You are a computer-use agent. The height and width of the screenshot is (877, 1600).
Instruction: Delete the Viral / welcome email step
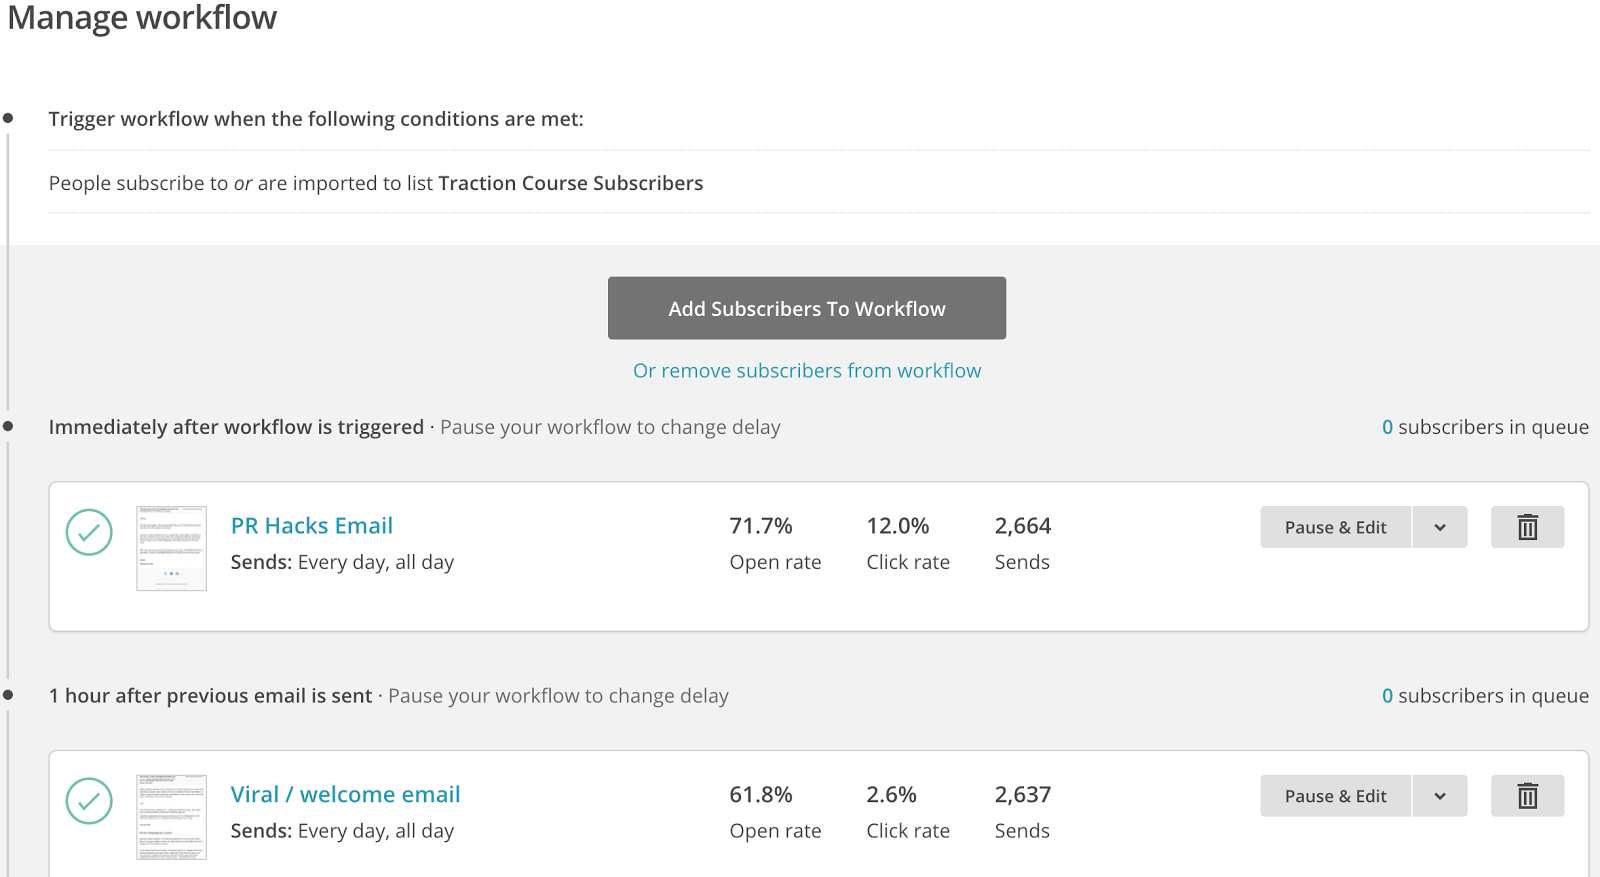coord(1527,796)
